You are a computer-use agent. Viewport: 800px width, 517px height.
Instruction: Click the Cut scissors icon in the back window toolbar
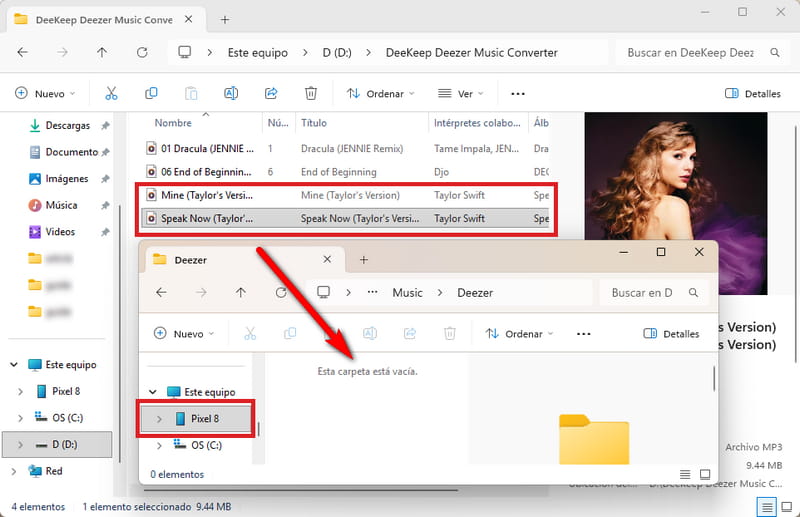111,93
